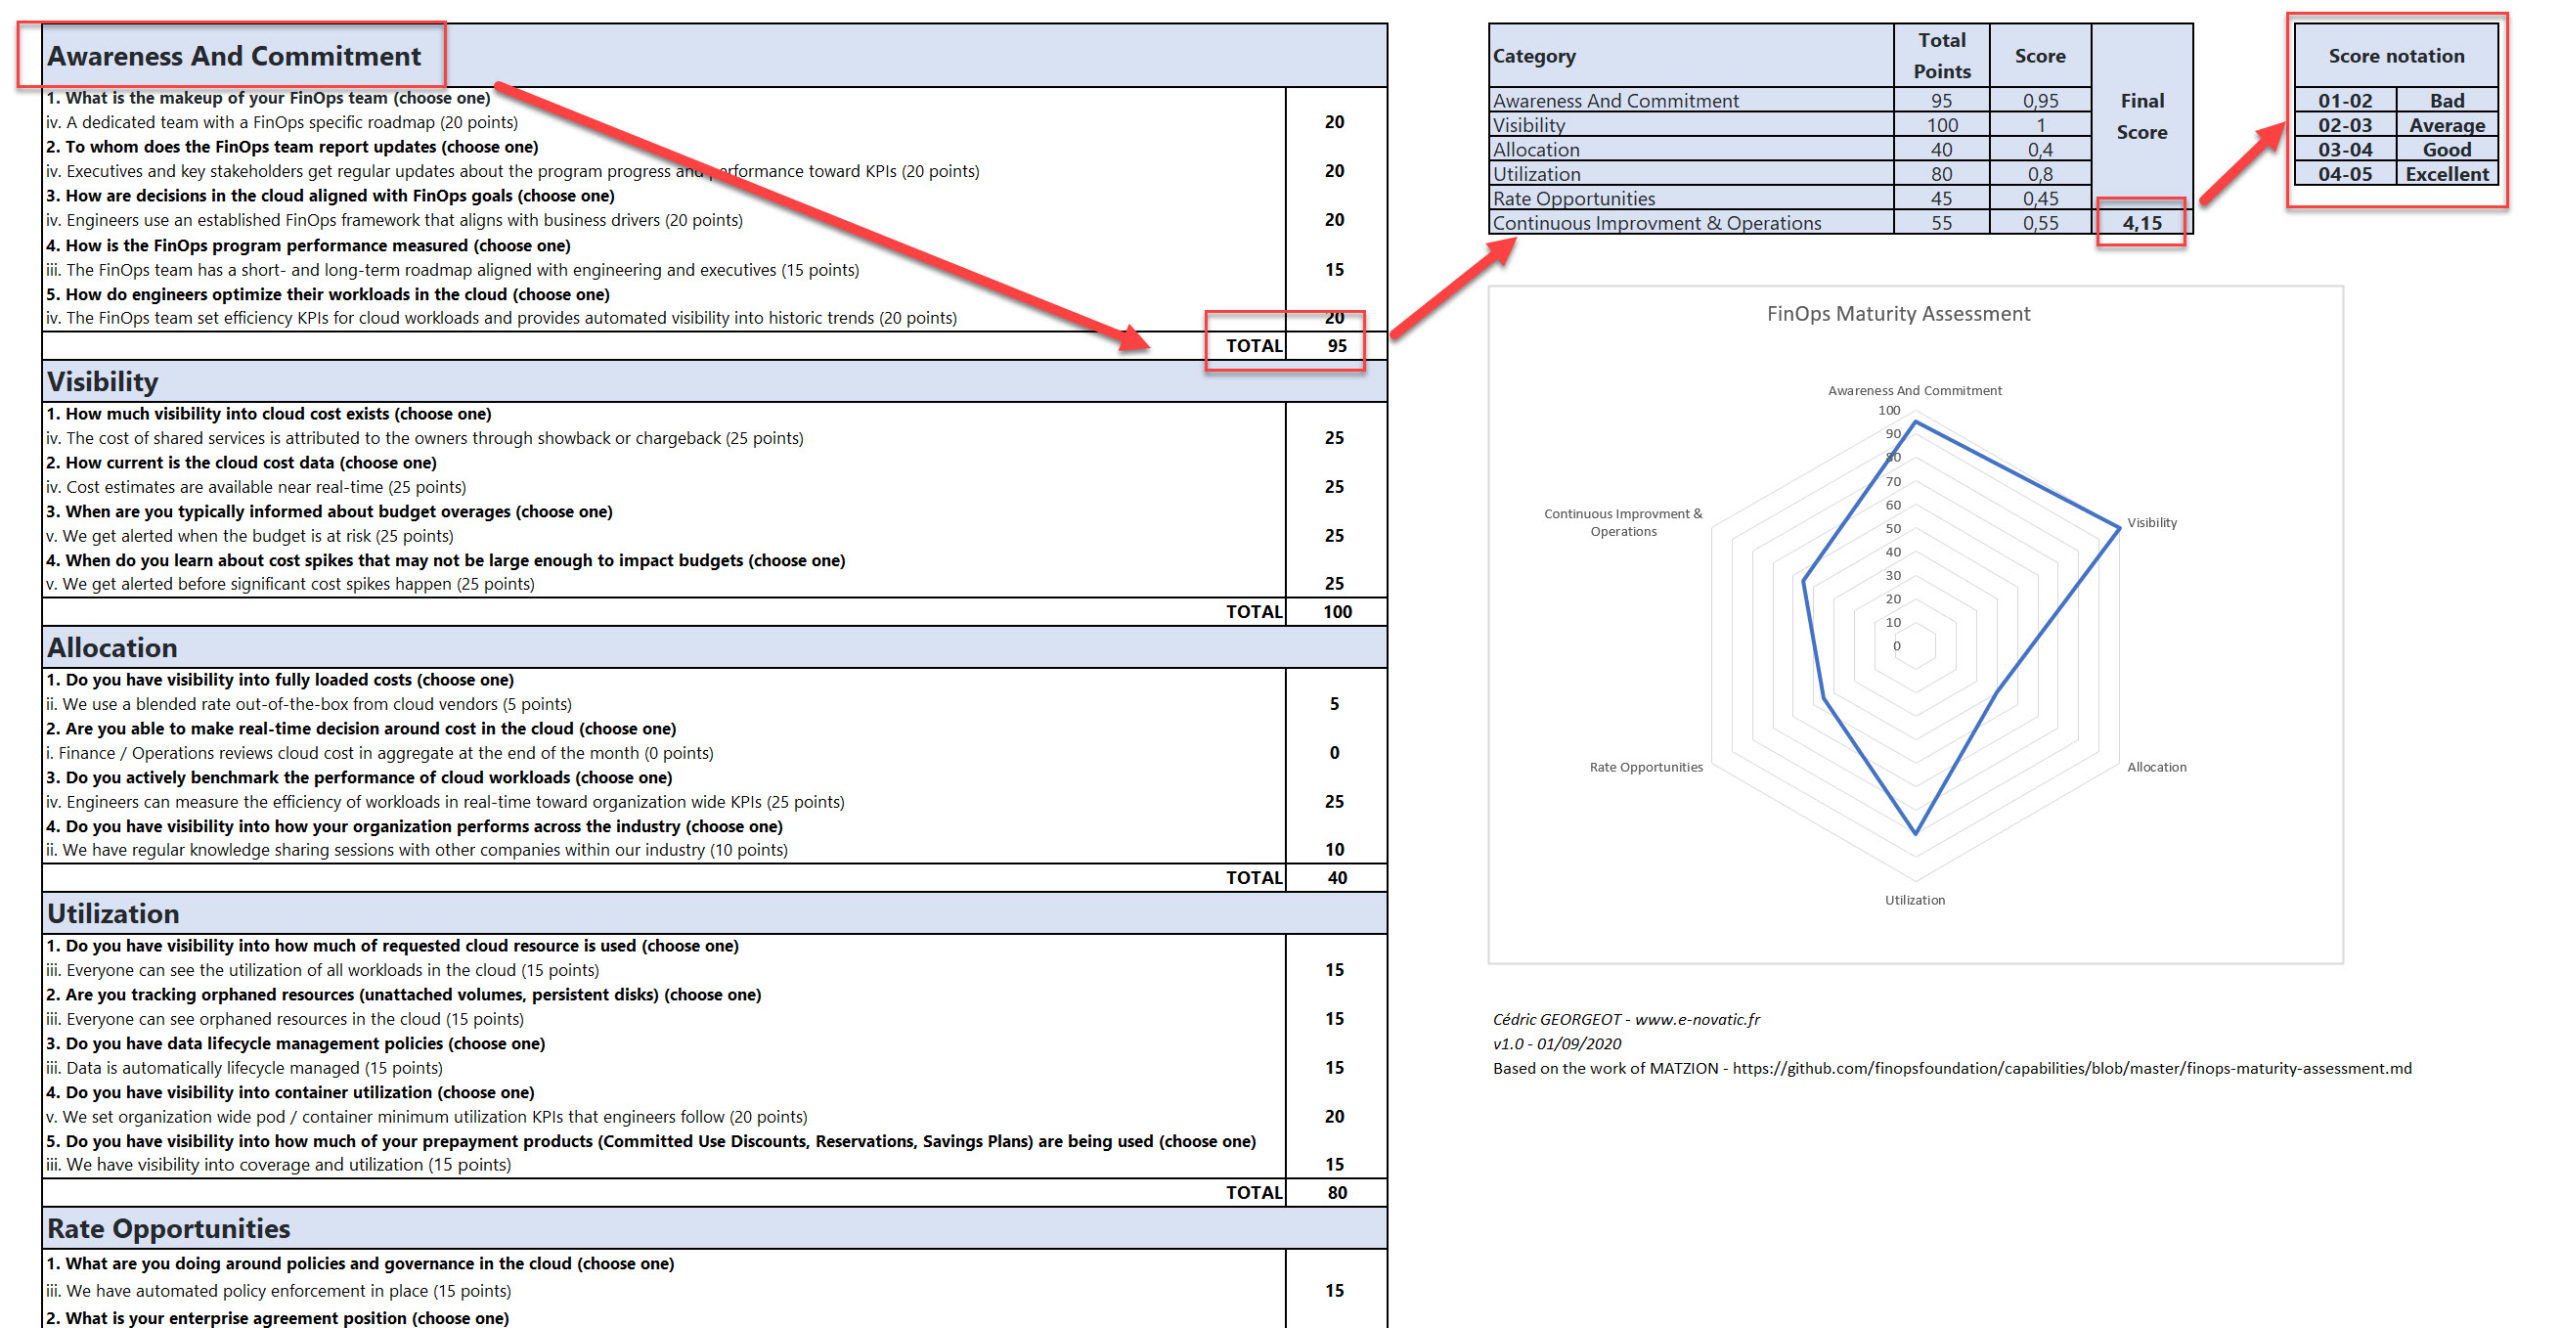Click the radar chart plot area

pos(1915,645)
